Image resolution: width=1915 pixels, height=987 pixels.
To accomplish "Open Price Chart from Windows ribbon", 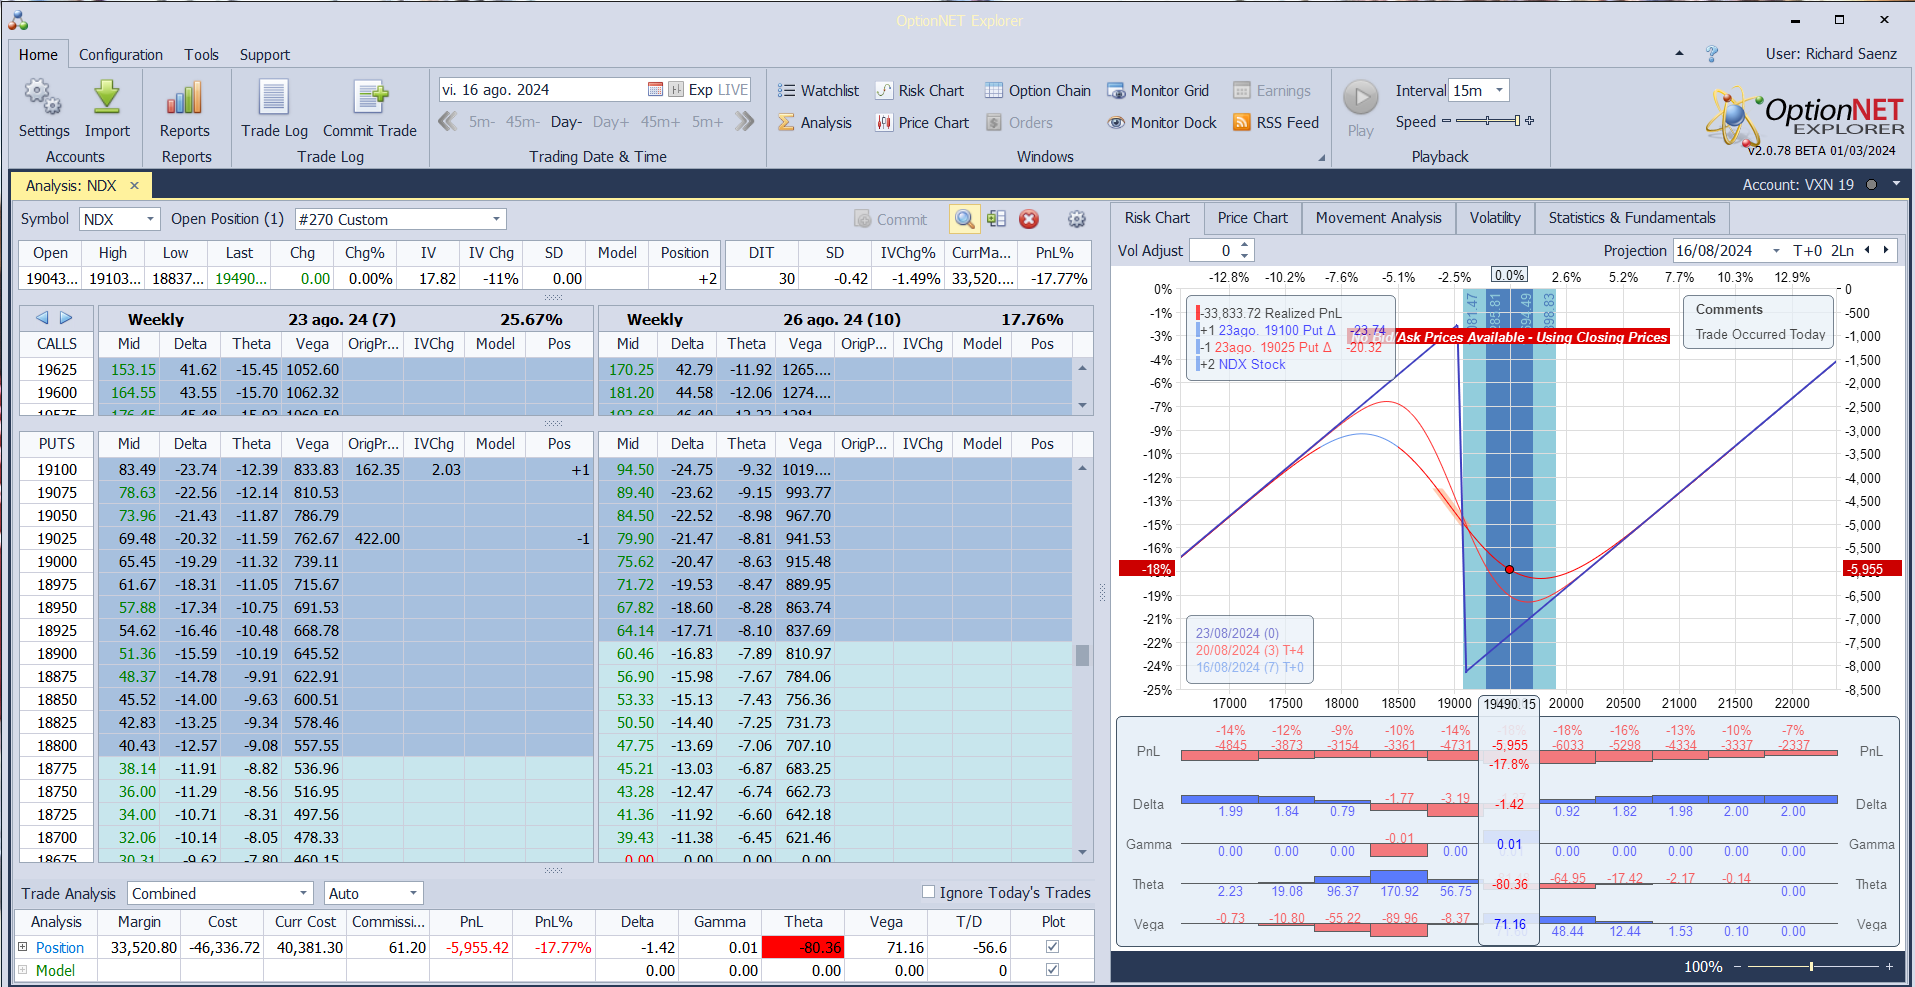I will (922, 123).
